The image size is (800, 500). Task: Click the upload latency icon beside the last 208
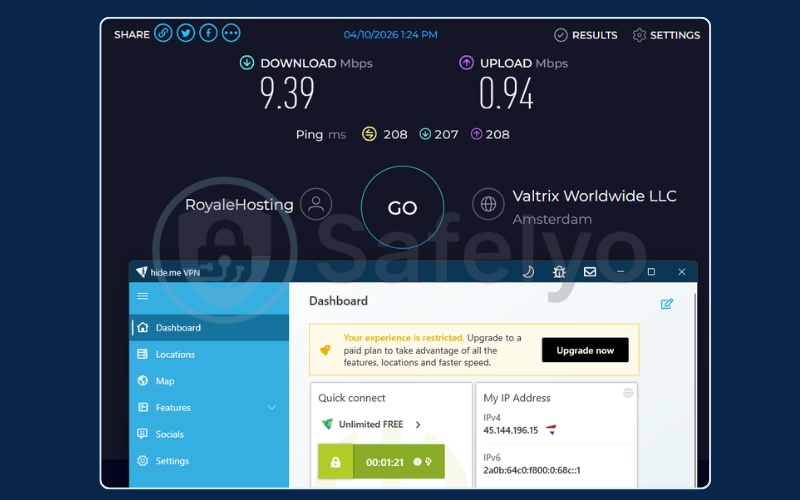[x=476, y=134]
